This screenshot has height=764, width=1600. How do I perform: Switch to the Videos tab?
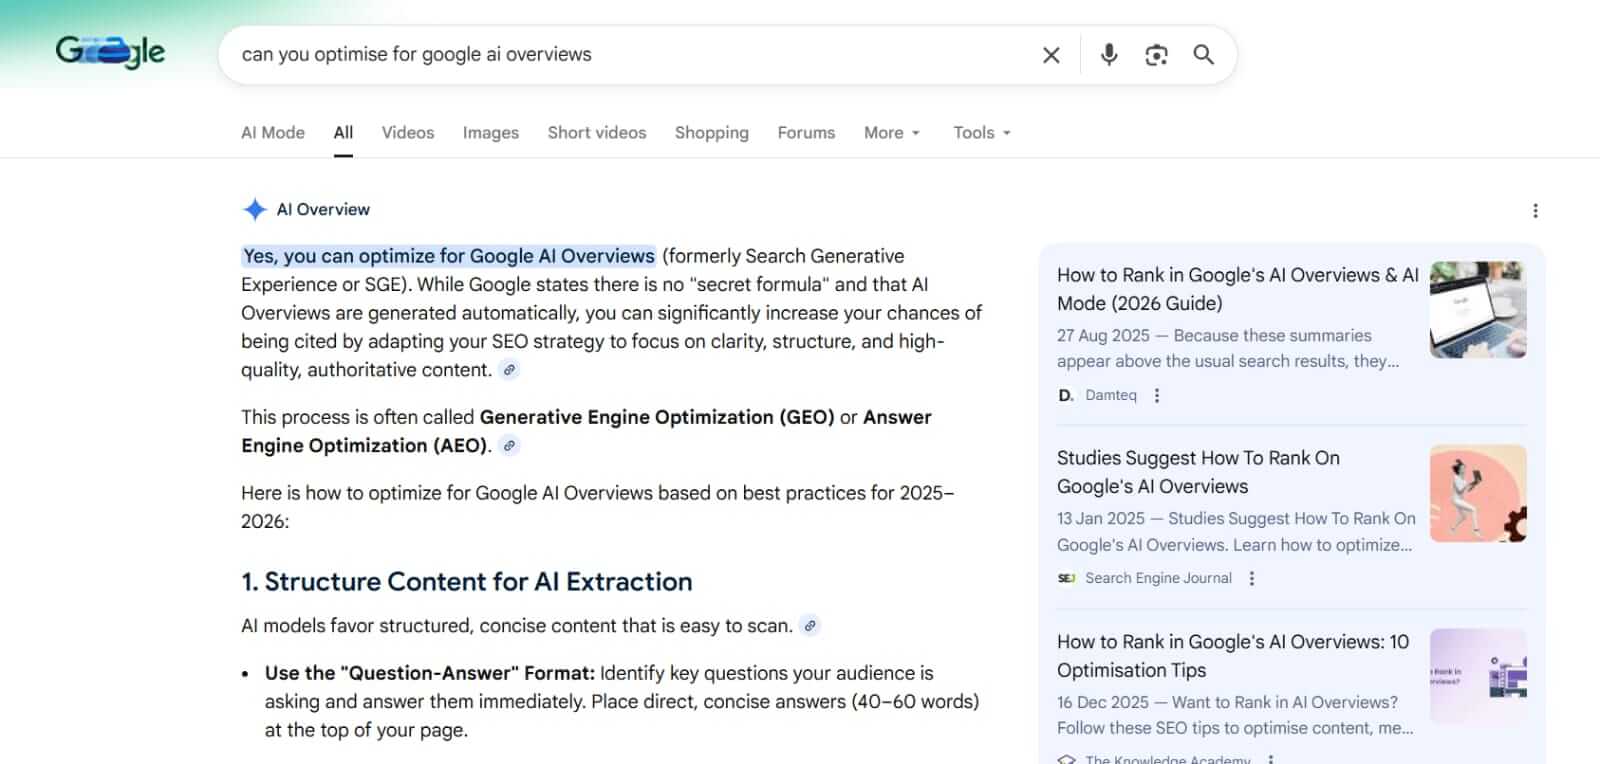pos(408,133)
